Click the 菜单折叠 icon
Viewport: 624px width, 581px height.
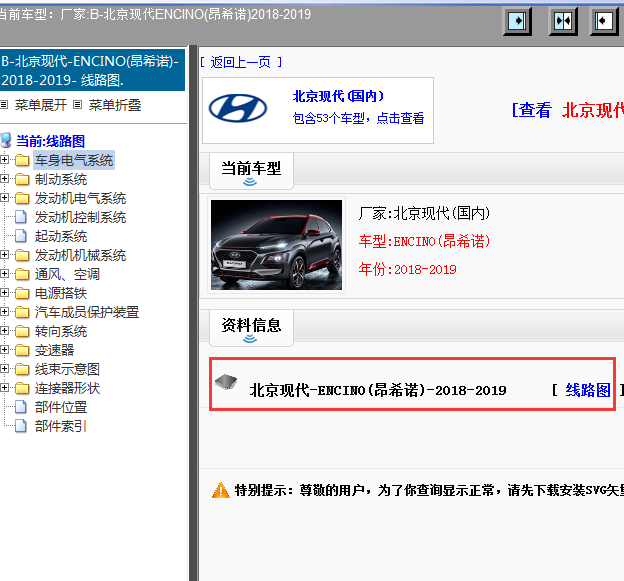tap(78, 105)
